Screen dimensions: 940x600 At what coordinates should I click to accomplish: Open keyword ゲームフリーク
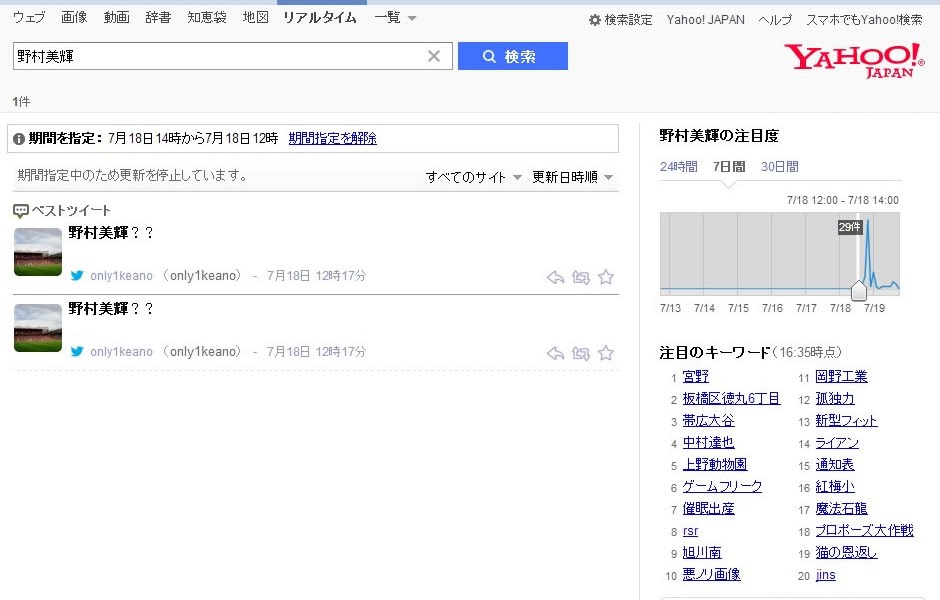[722, 487]
